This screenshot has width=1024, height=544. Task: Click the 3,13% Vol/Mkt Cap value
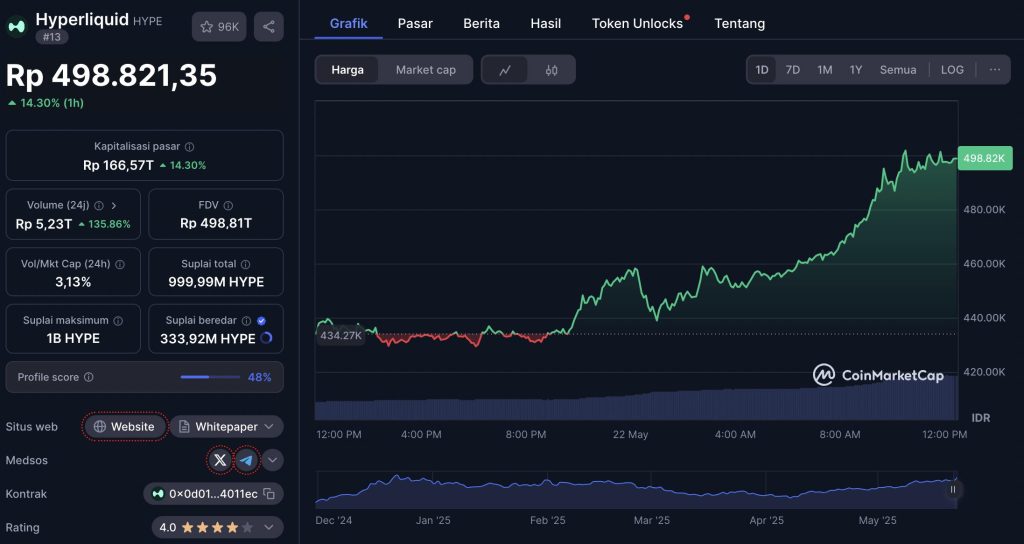73,282
